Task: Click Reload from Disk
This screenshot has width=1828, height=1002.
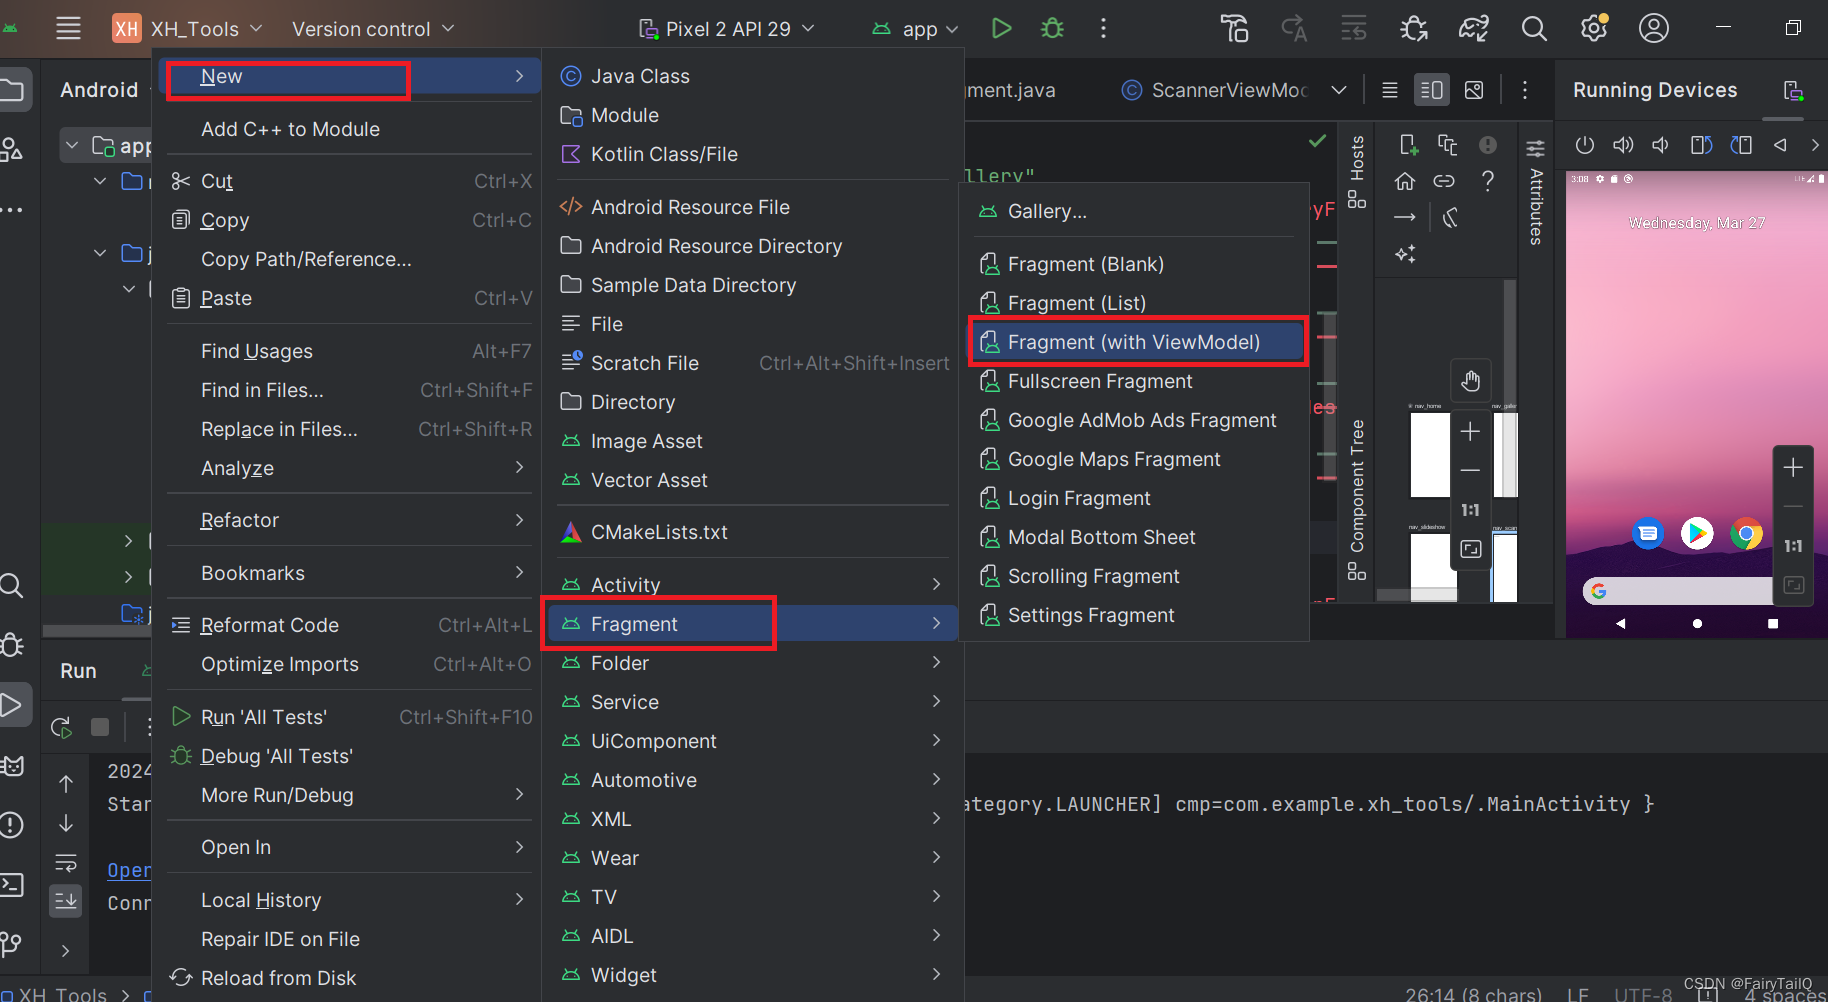Action: [277, 977]
